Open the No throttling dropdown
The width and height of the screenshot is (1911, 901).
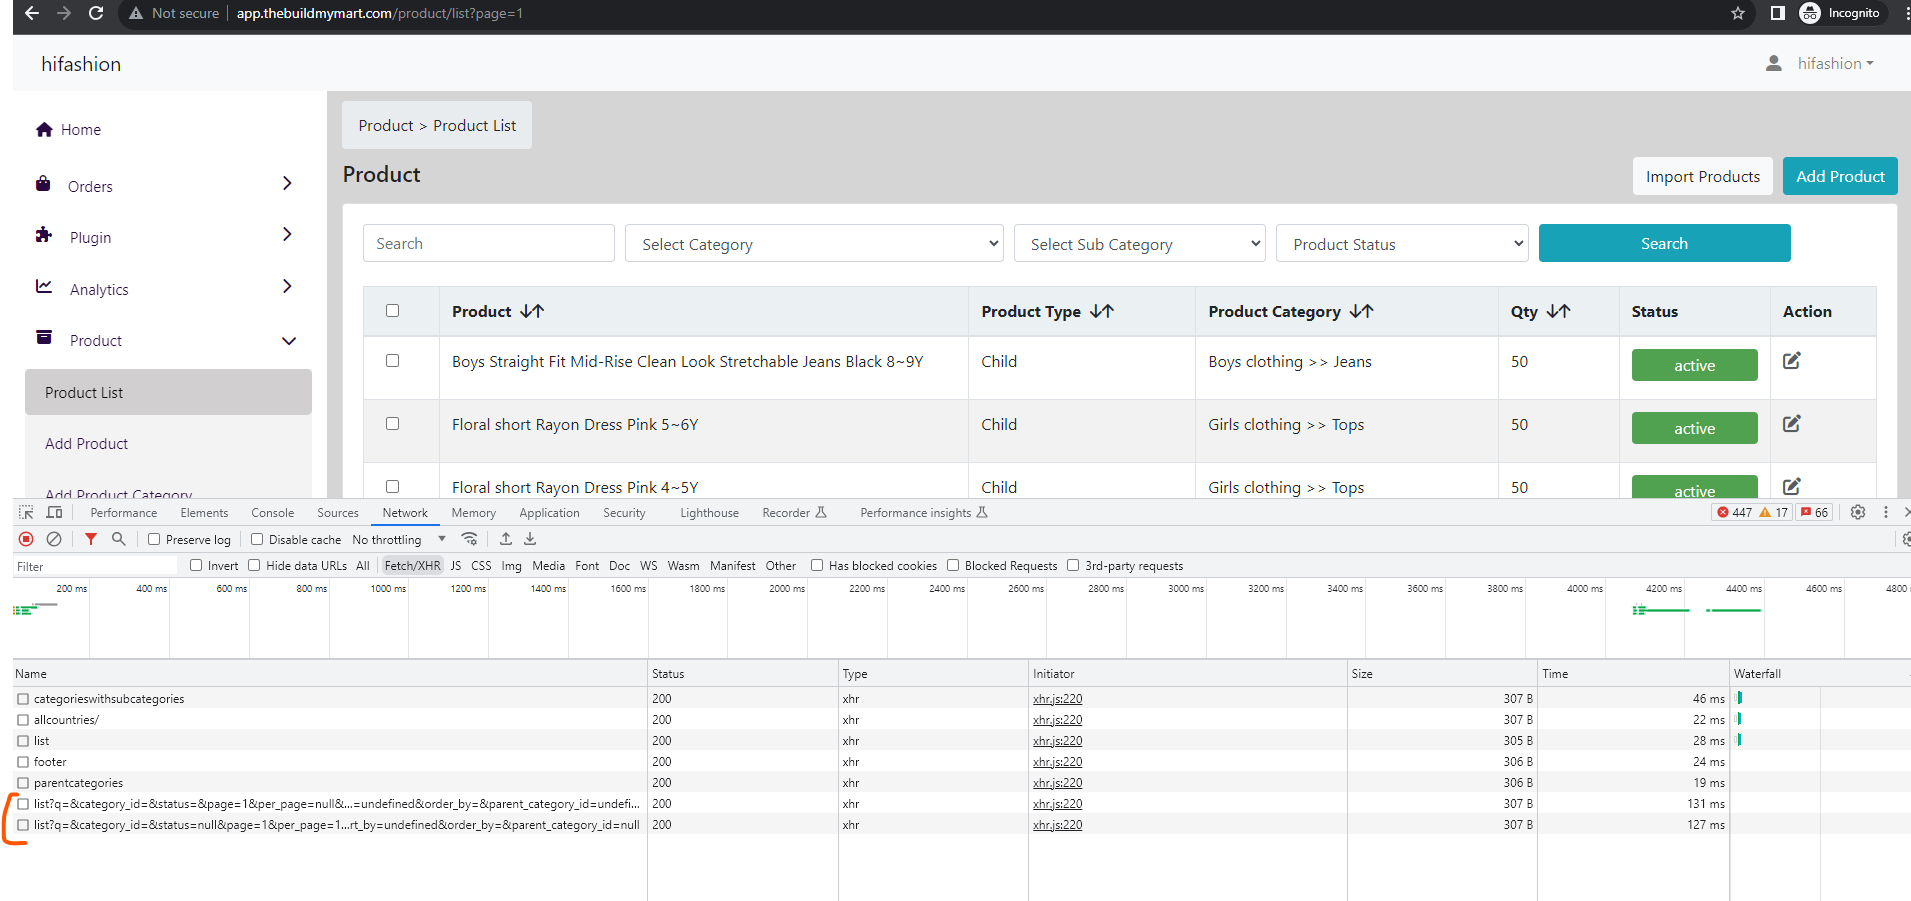pos(399,539)
